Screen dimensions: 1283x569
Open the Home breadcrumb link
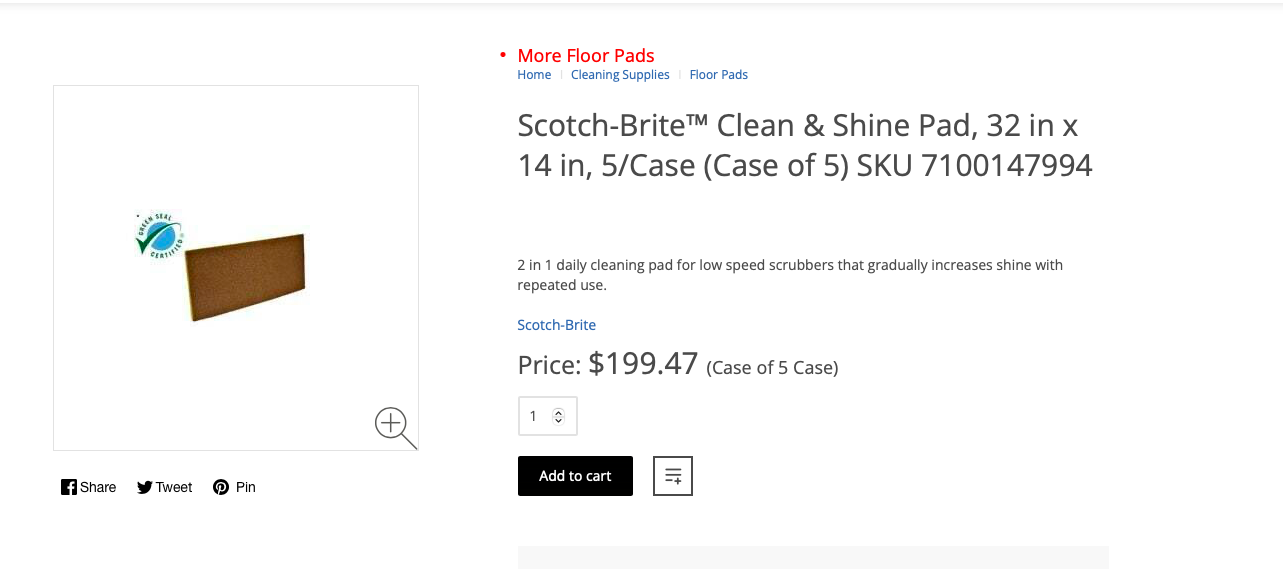point(534,75)
